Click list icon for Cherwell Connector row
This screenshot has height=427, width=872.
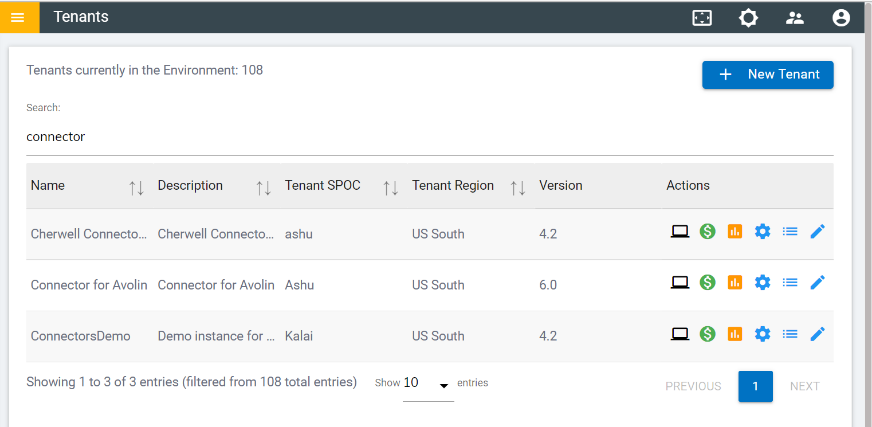790,231
